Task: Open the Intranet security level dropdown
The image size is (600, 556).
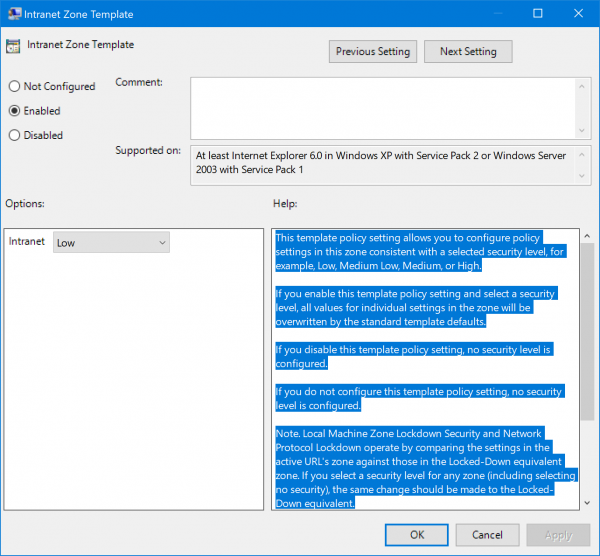Action: [x=111, y=242]
